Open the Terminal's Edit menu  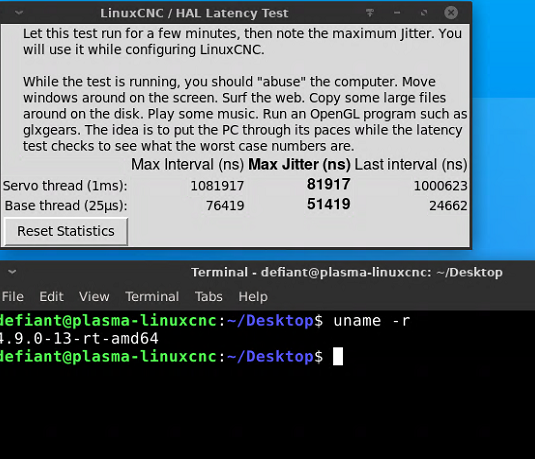51,297
